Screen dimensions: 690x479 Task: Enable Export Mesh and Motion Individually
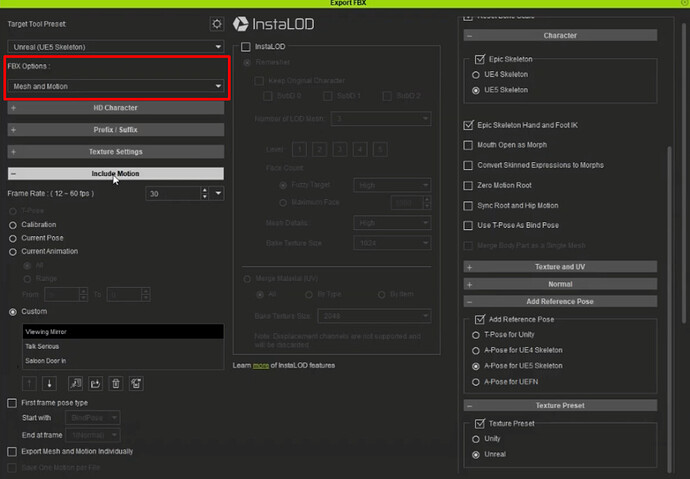[x=12, y=452]
